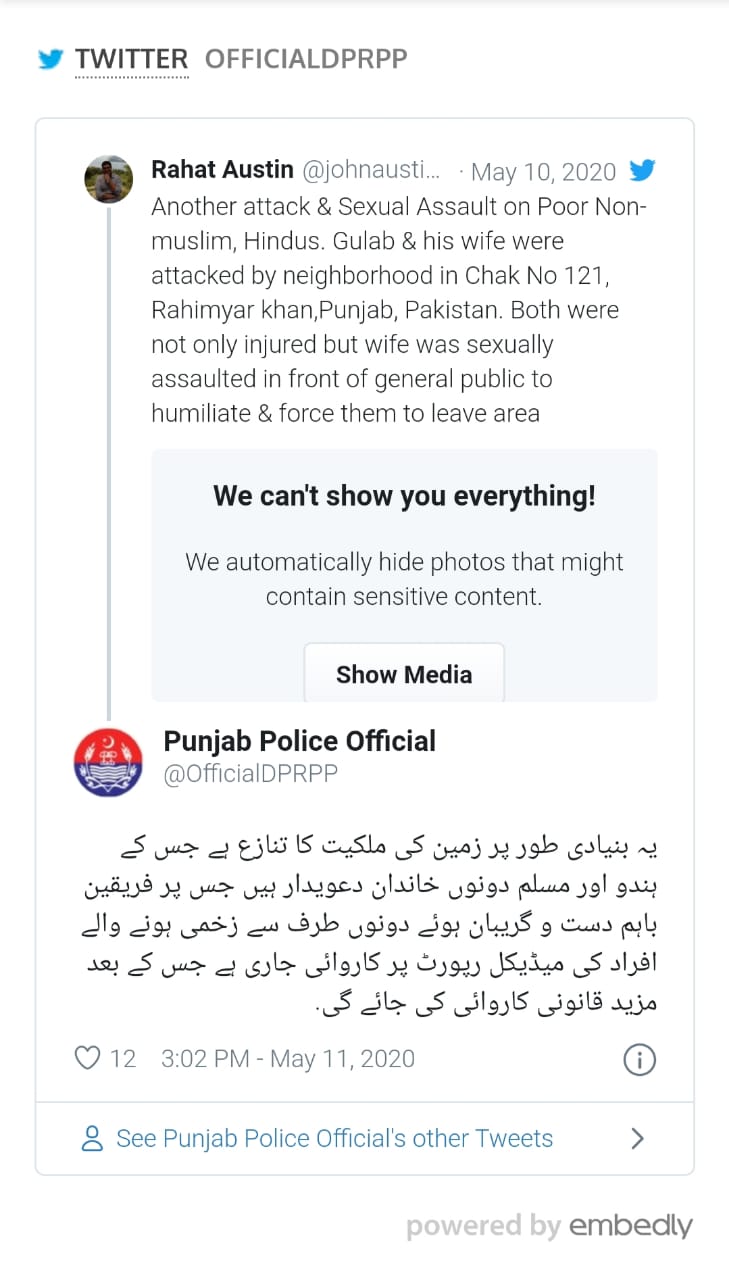This screenshot has width=729, height=1280.
Task: Expand the other Tweets chevron arrow
Action: (638, 1138)
